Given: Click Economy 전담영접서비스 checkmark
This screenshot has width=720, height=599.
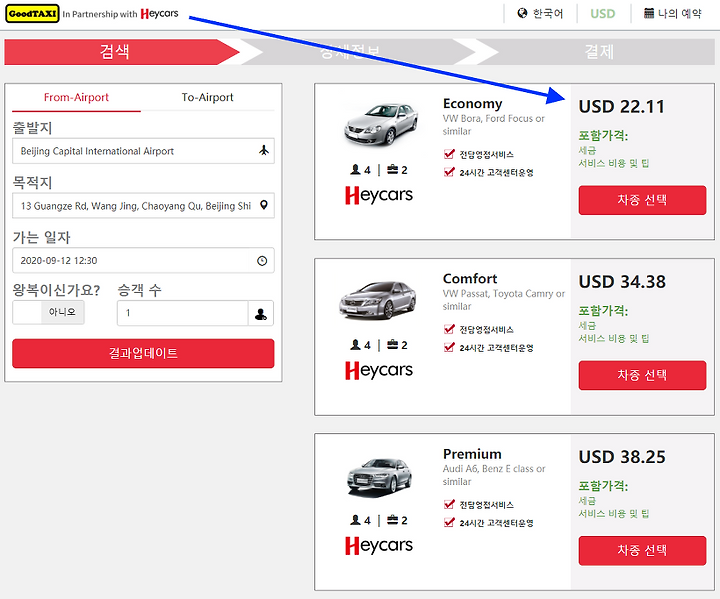Looking at the screenshot, I should pos(449,154).
